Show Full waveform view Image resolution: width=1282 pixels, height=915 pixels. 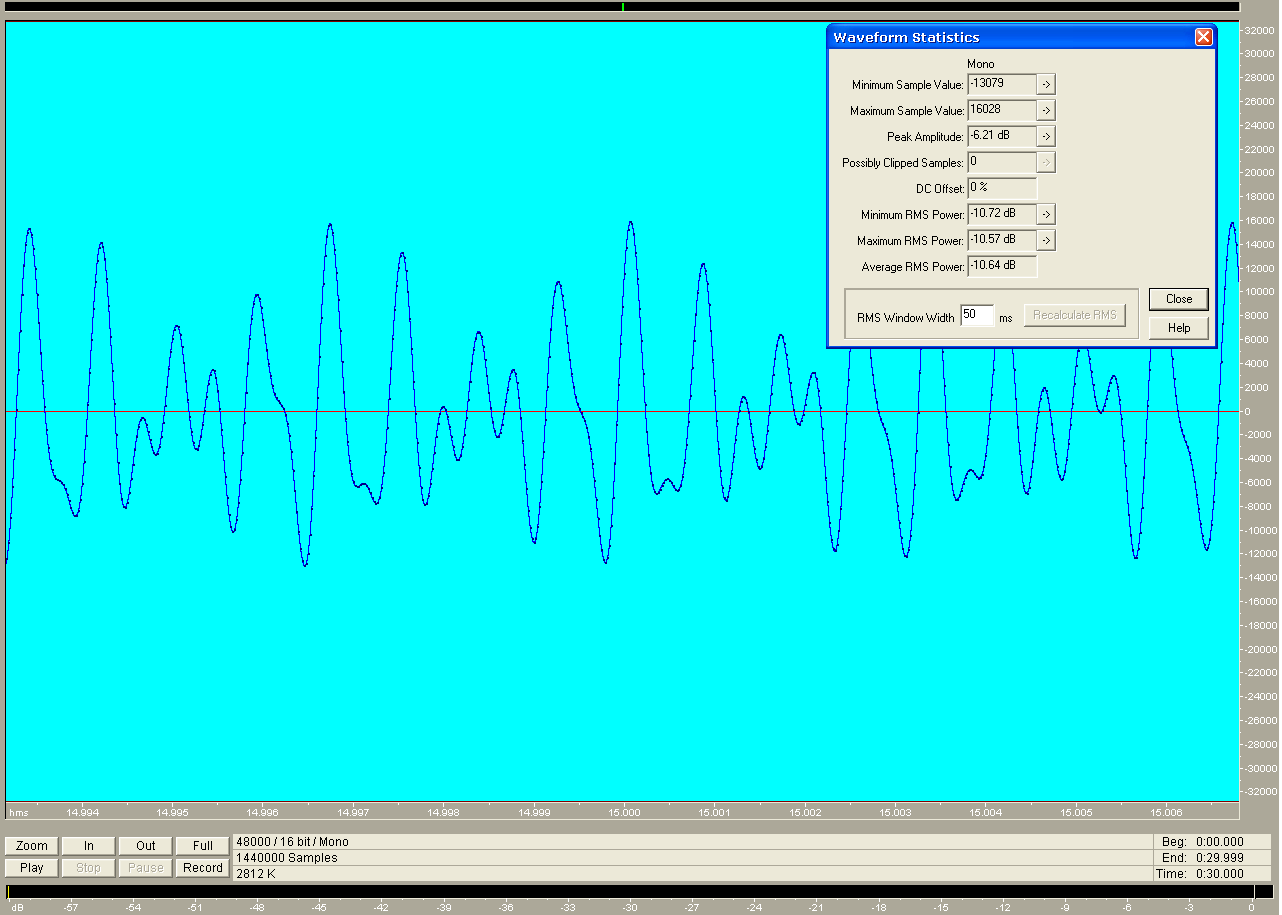[203, 846]
